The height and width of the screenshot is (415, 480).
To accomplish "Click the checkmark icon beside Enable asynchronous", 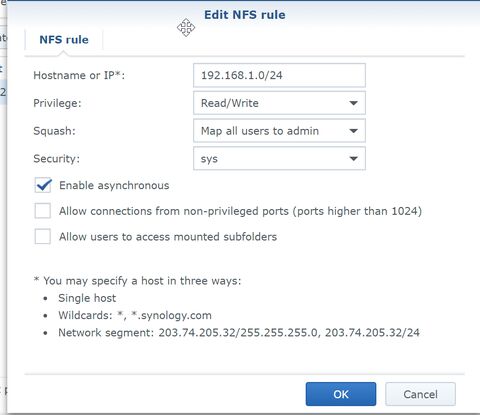I will (x=43, y=185).
